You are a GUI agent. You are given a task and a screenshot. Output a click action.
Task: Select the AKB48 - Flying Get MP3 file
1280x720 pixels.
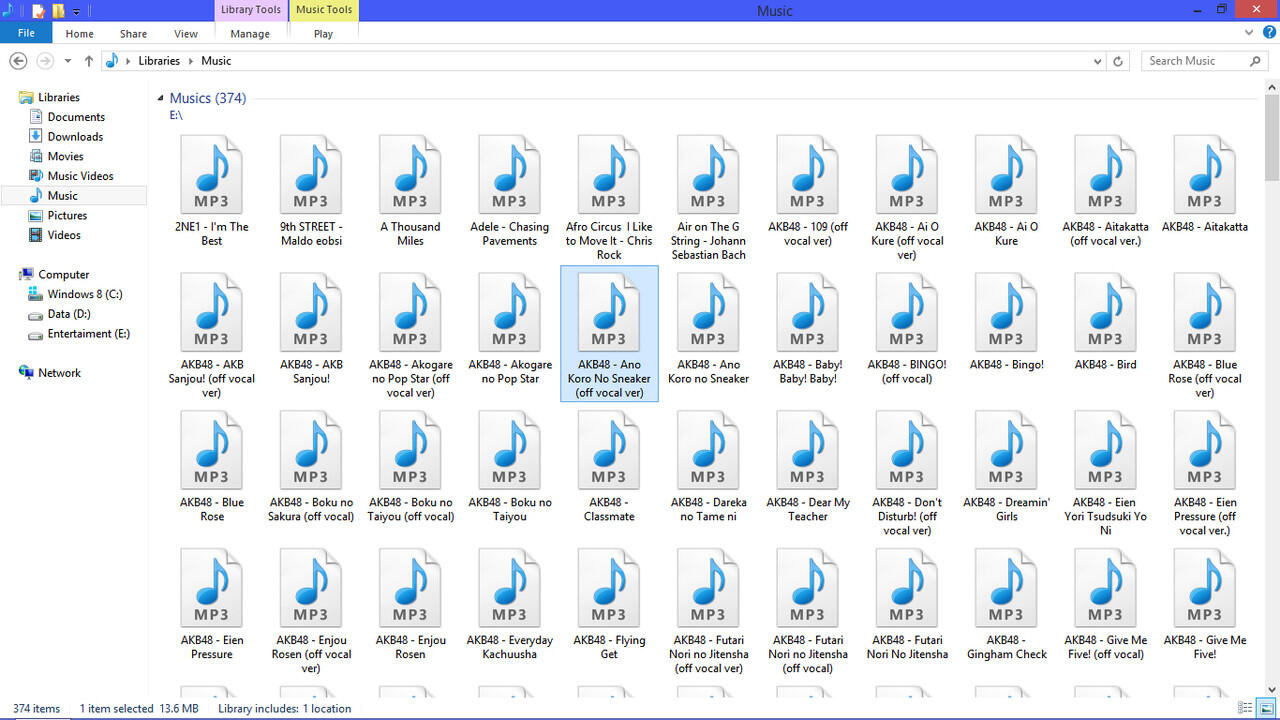click(x=609, y=605)
